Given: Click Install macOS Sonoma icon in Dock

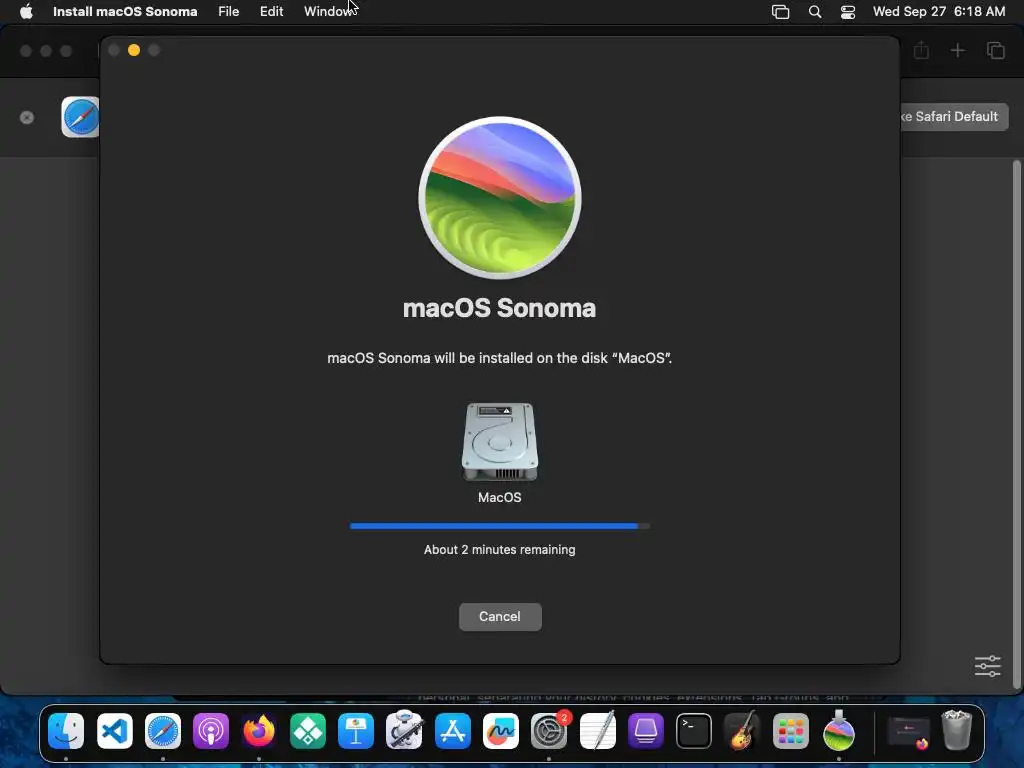Looking at the screenshot, I should click(839, 729).
